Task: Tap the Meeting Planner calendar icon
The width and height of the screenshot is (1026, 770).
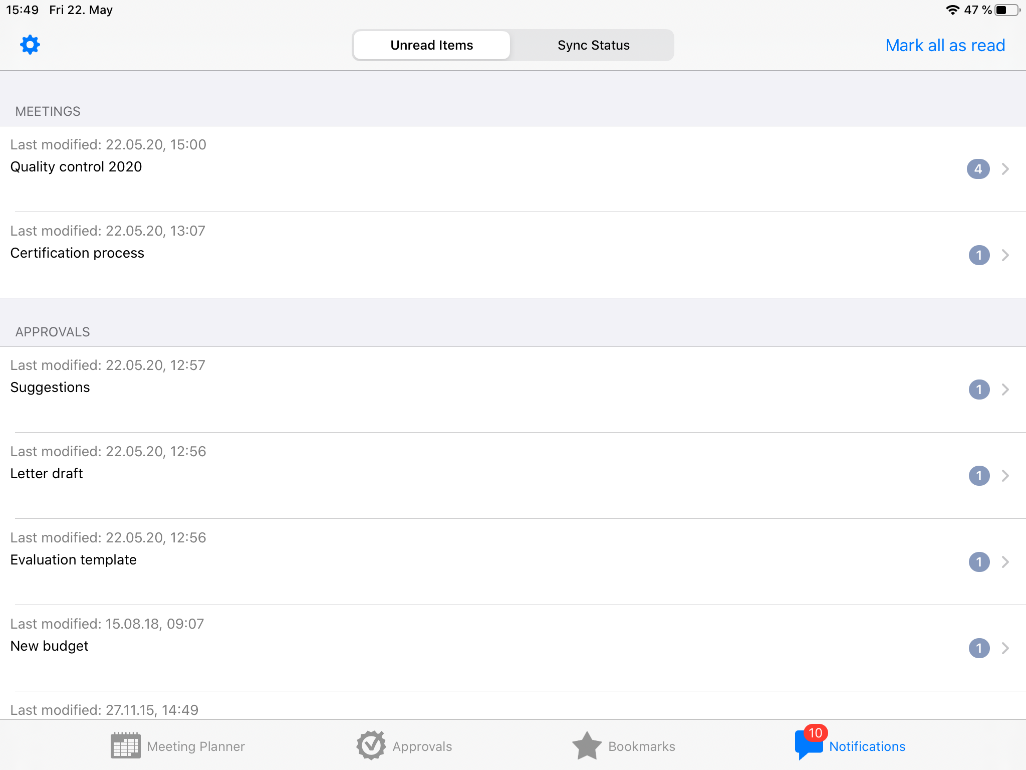Action: pos(126,746)
